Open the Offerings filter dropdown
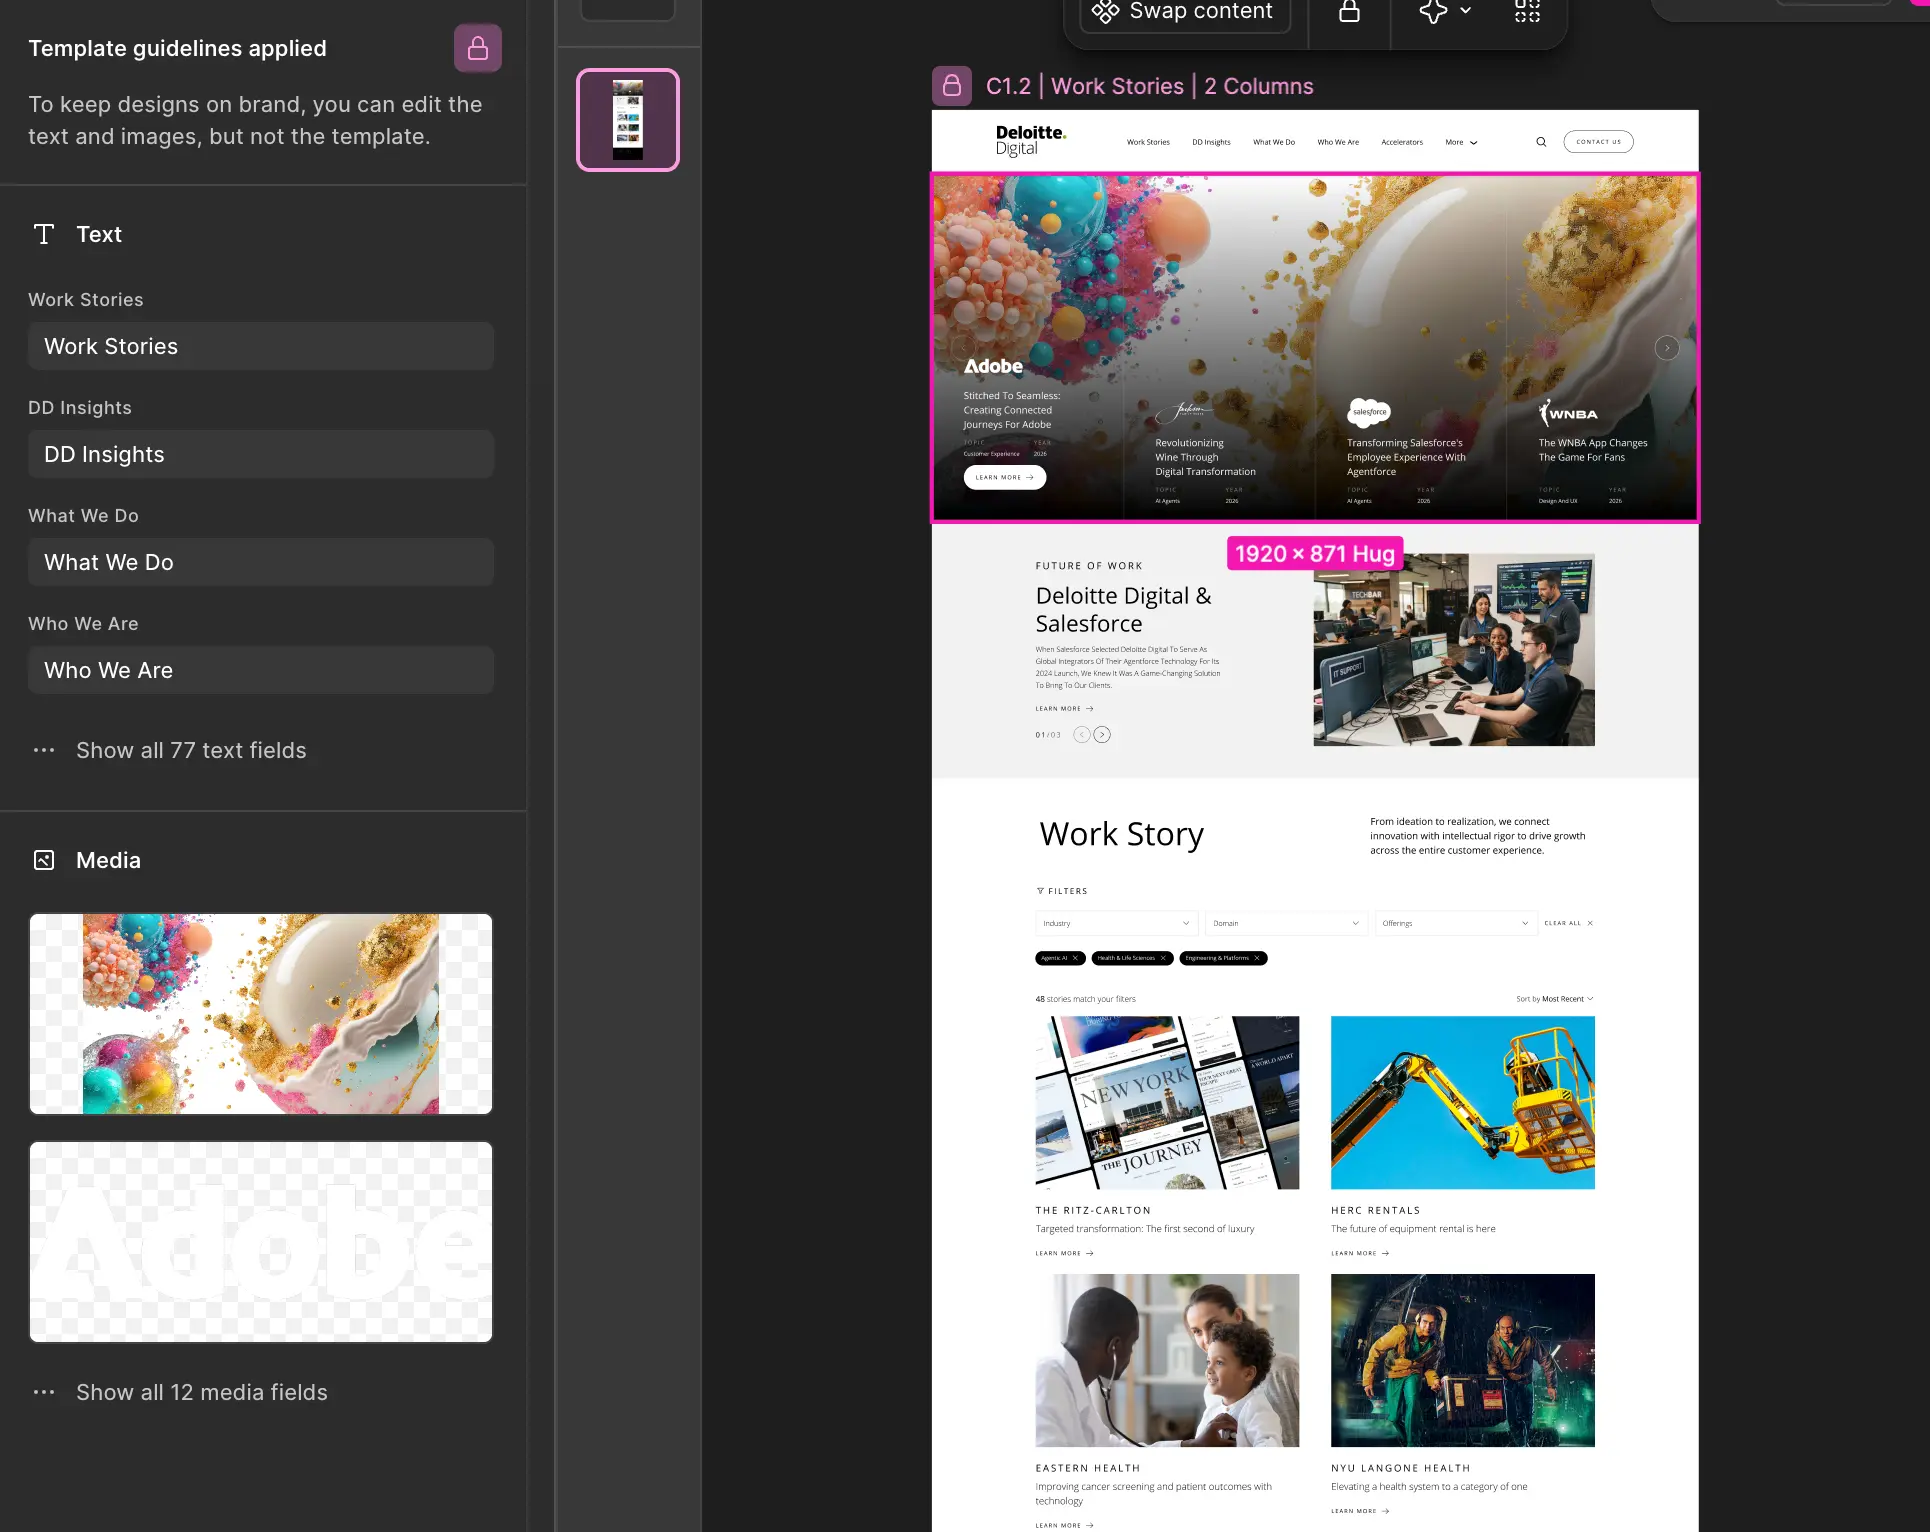The image size is (1930, 1532). pyautogui.click(x=1455, y=923)
